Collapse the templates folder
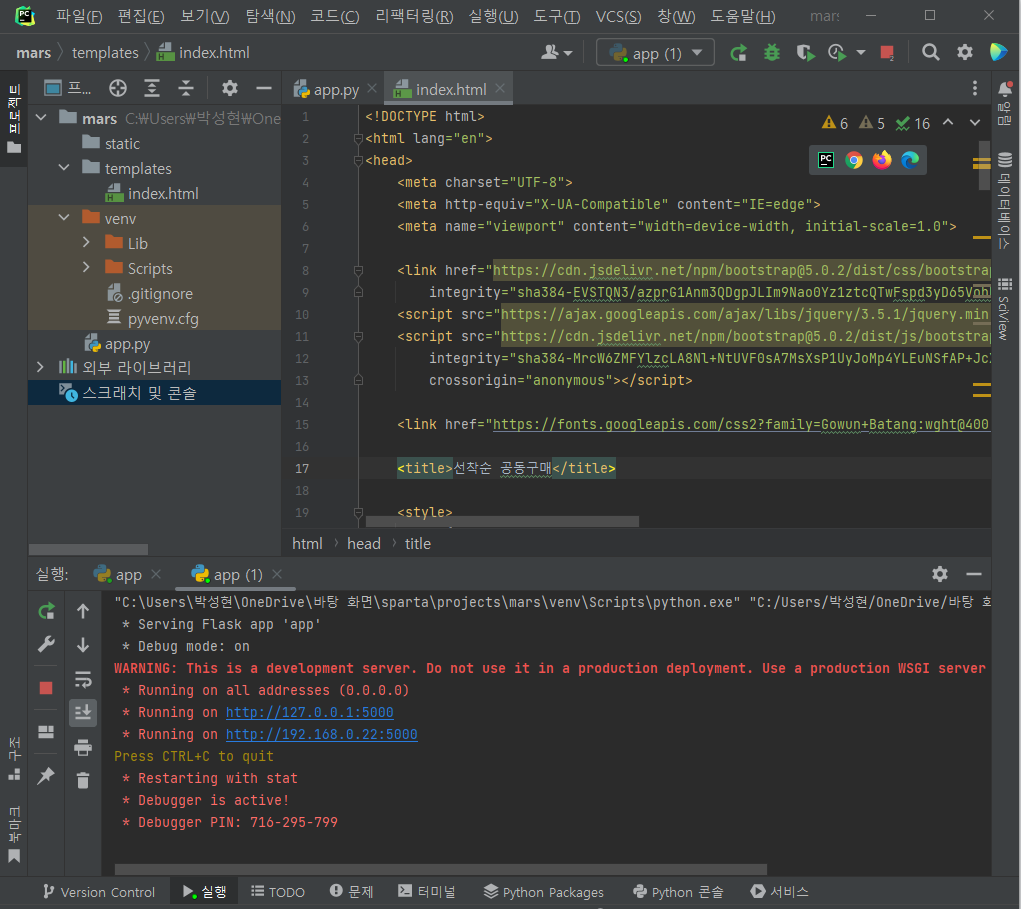The width and height of the screenshot is (1021, 909). (x=64, y=168)
